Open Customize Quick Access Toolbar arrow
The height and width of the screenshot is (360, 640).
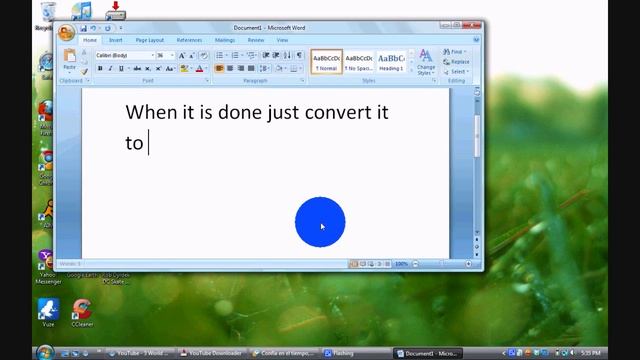point(121,28)
